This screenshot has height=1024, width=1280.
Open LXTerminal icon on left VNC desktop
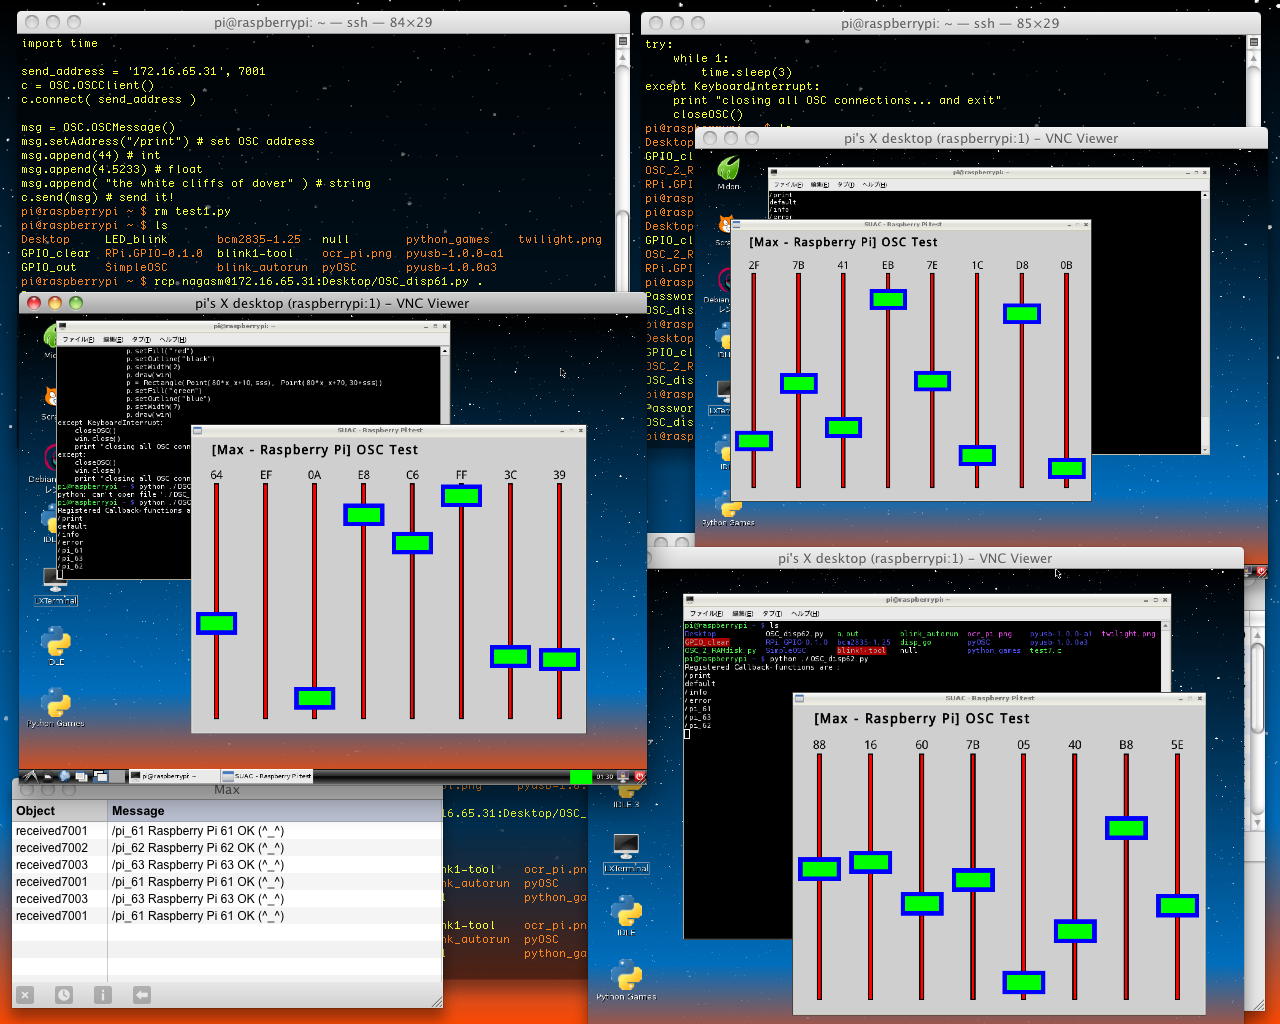(55, 583)
